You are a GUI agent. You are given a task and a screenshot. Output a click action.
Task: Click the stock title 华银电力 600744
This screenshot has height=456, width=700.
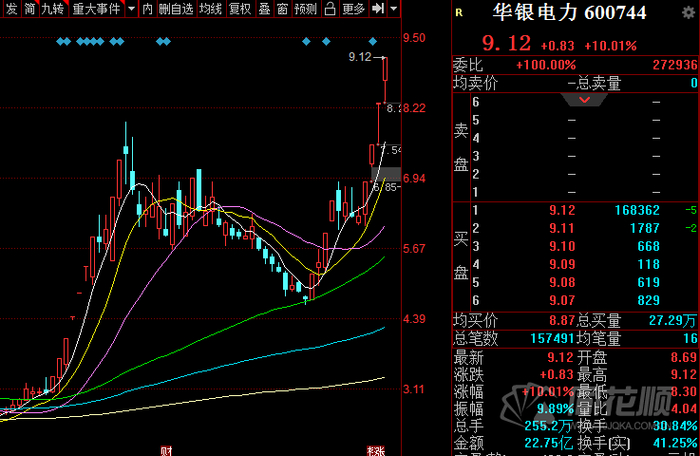click(x=569, y=13)
